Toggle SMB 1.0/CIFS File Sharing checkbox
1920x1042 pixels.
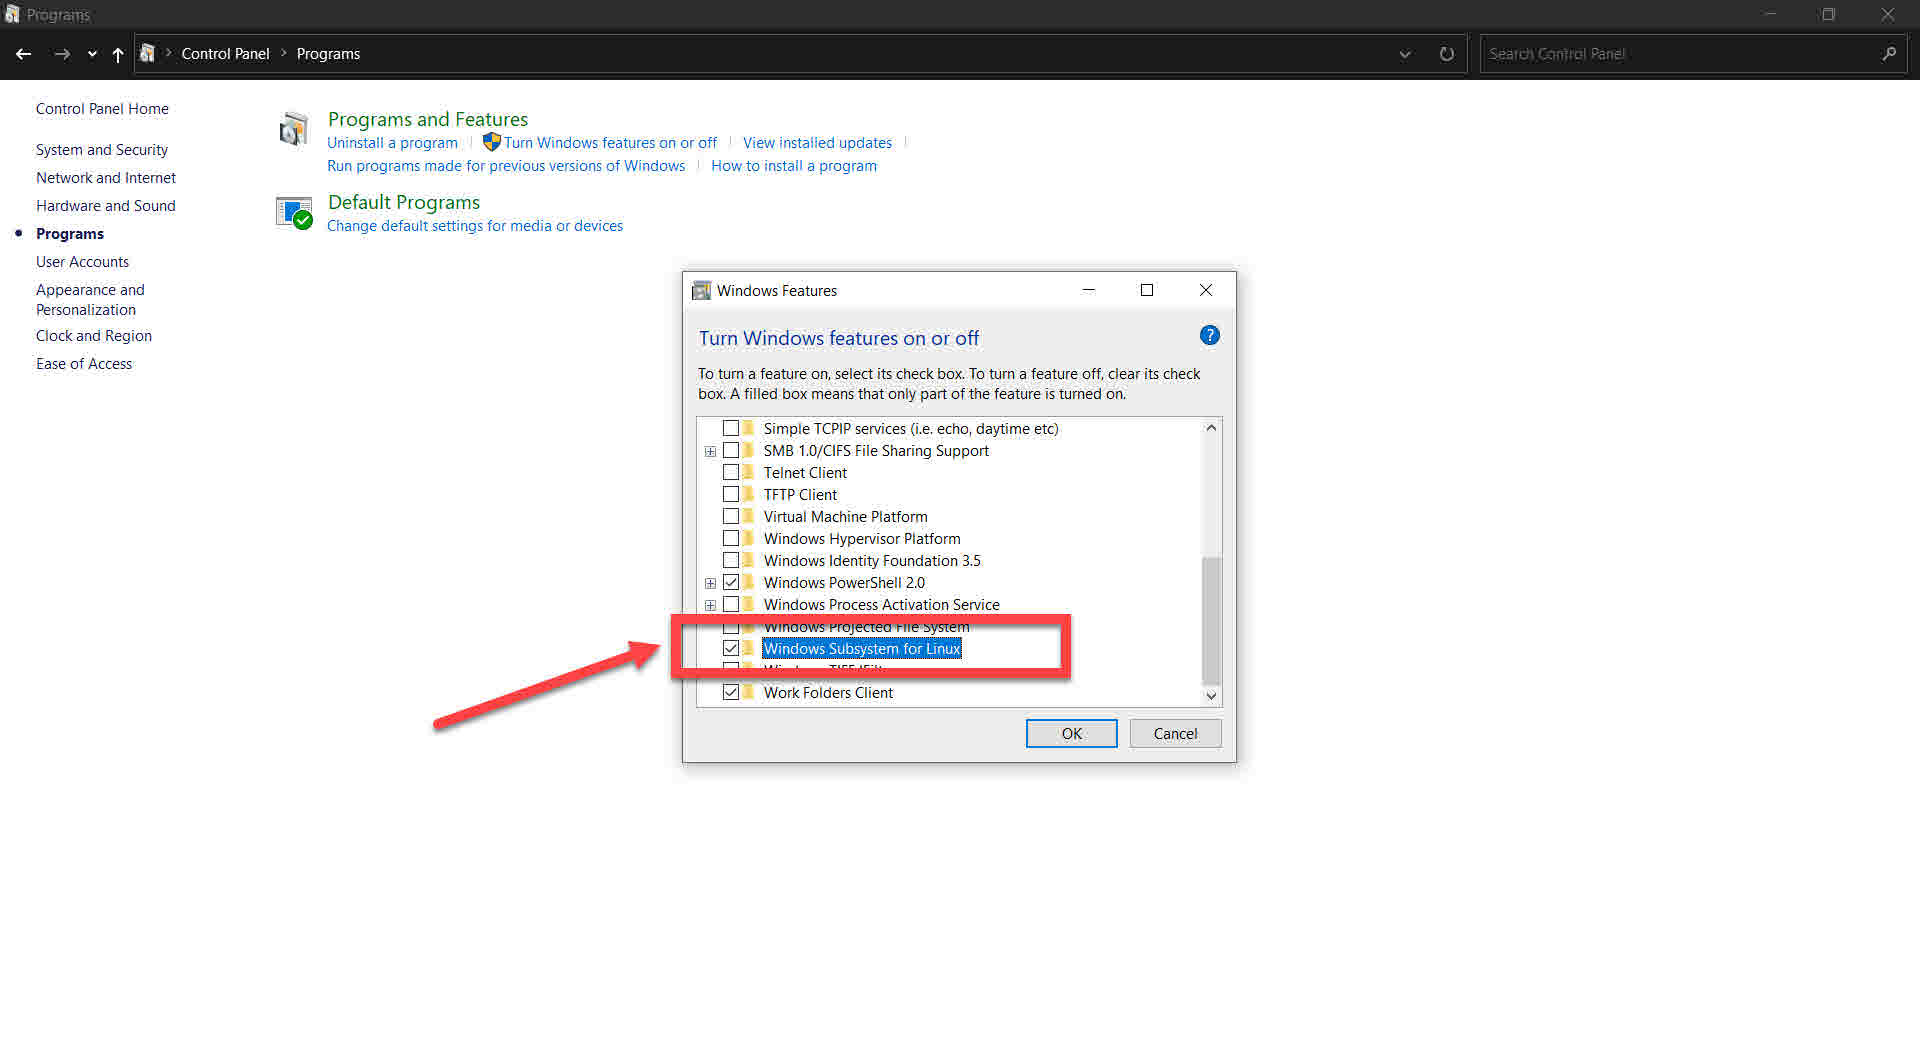click(731, 450)
